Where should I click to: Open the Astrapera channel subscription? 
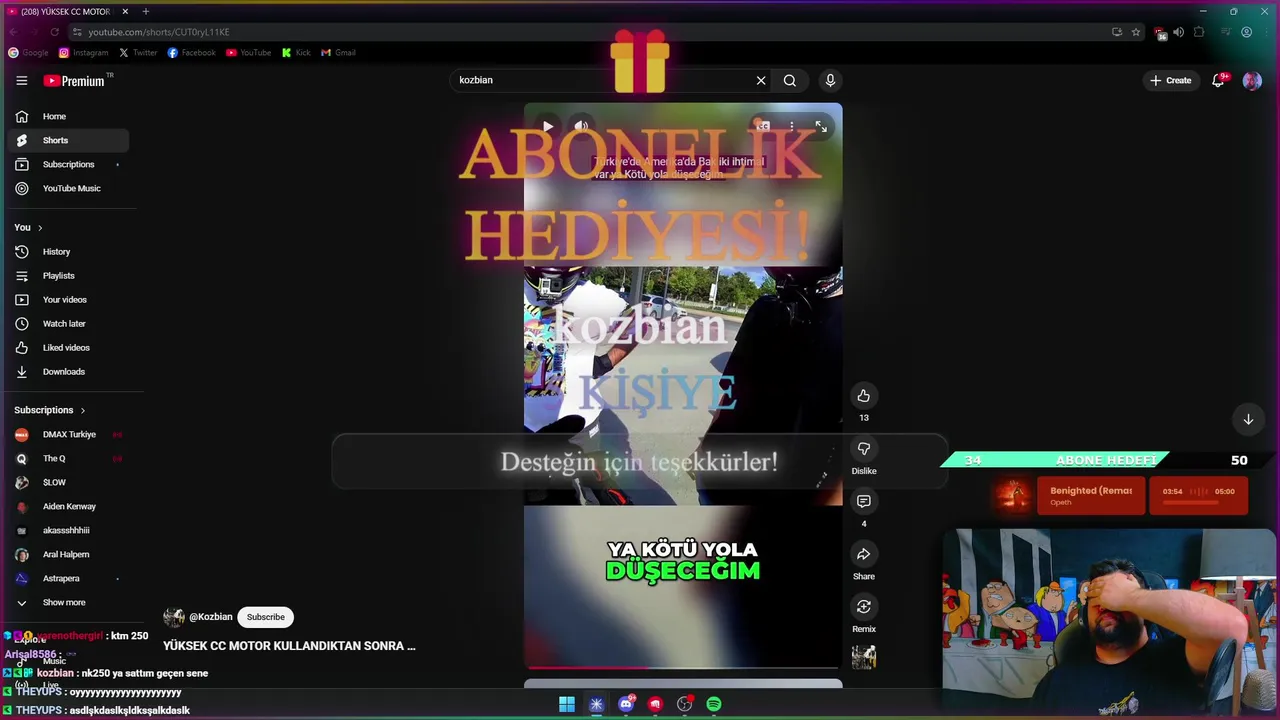coord(66,578)
